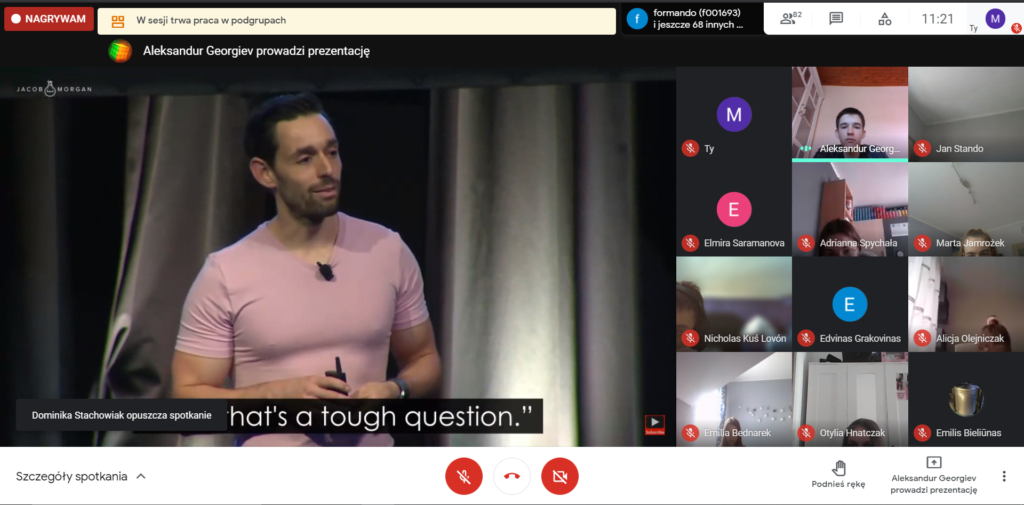Toggle the microphone mute button

(464, 477)
